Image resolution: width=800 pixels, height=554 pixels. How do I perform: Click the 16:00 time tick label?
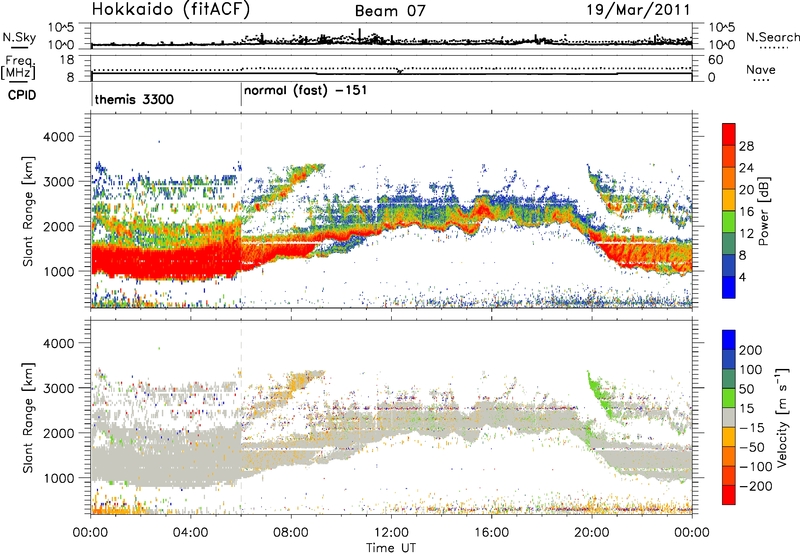(491, 533)
